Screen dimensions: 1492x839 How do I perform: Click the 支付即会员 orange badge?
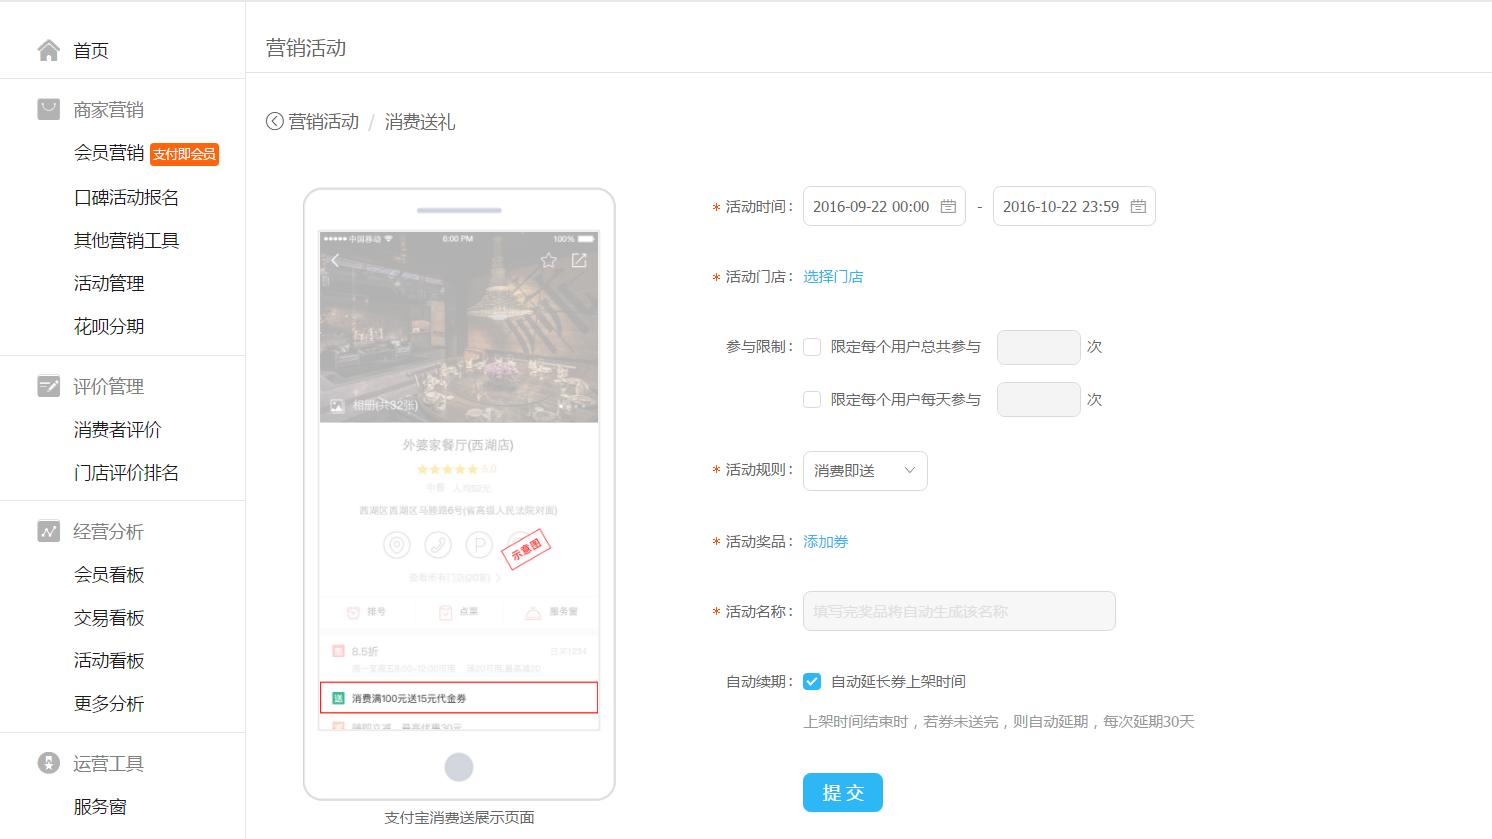tap(185, 154)
